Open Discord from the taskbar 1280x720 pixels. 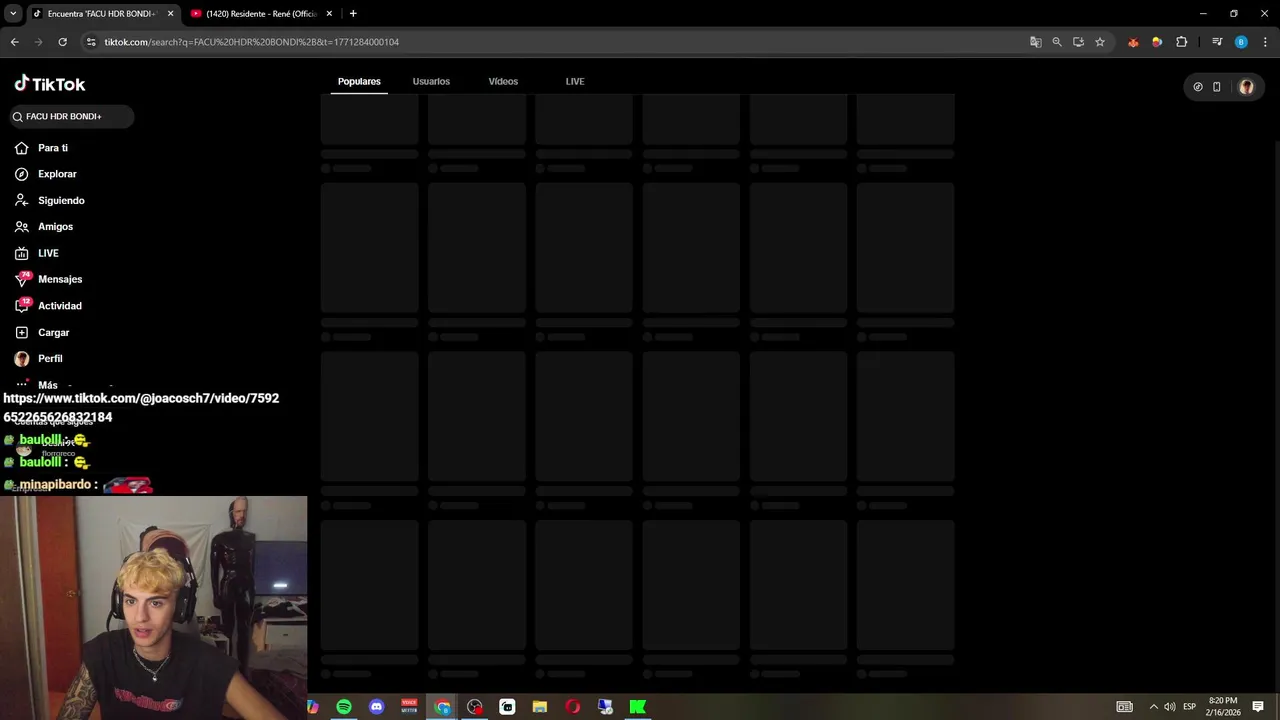(x=376, y=707)
